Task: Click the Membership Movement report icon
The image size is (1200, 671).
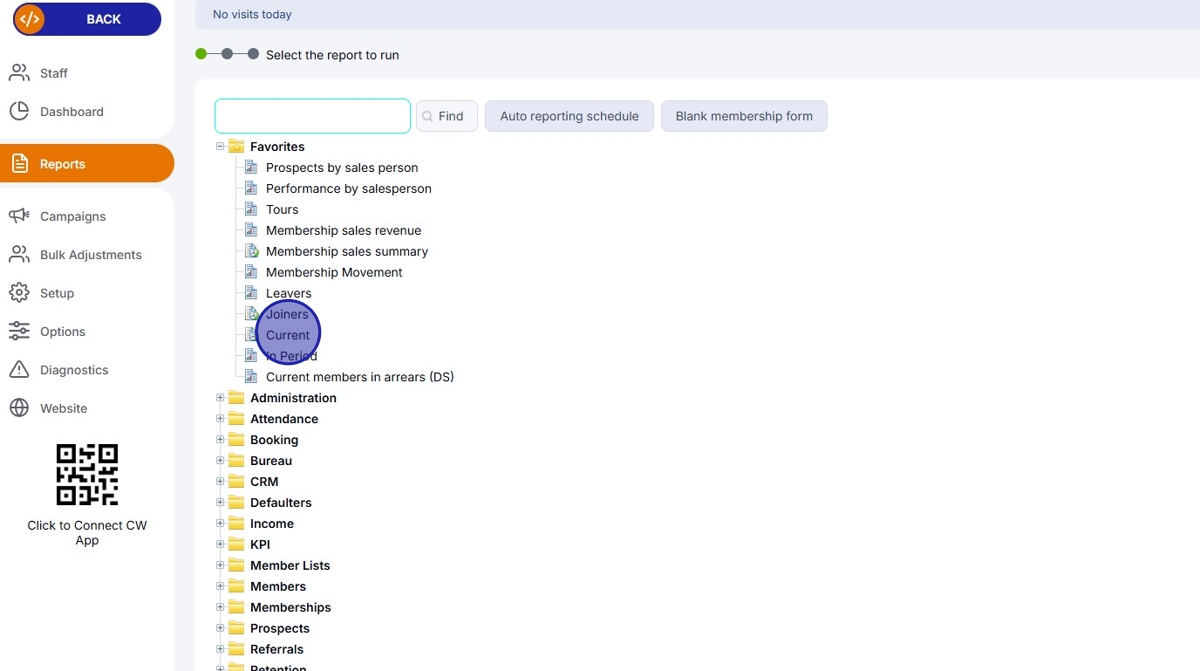Action: point(252,272)
